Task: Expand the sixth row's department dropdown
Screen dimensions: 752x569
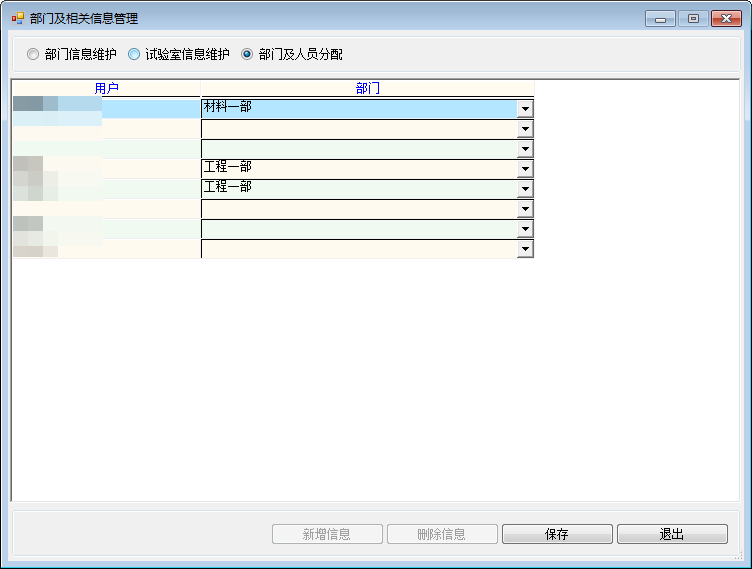Action: point(525,209)
